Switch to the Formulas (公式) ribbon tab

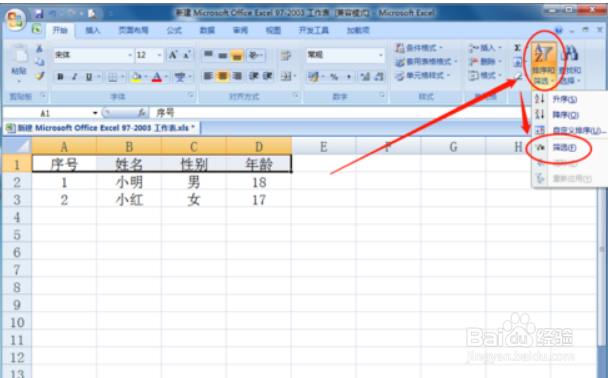(x=174, y=30)
